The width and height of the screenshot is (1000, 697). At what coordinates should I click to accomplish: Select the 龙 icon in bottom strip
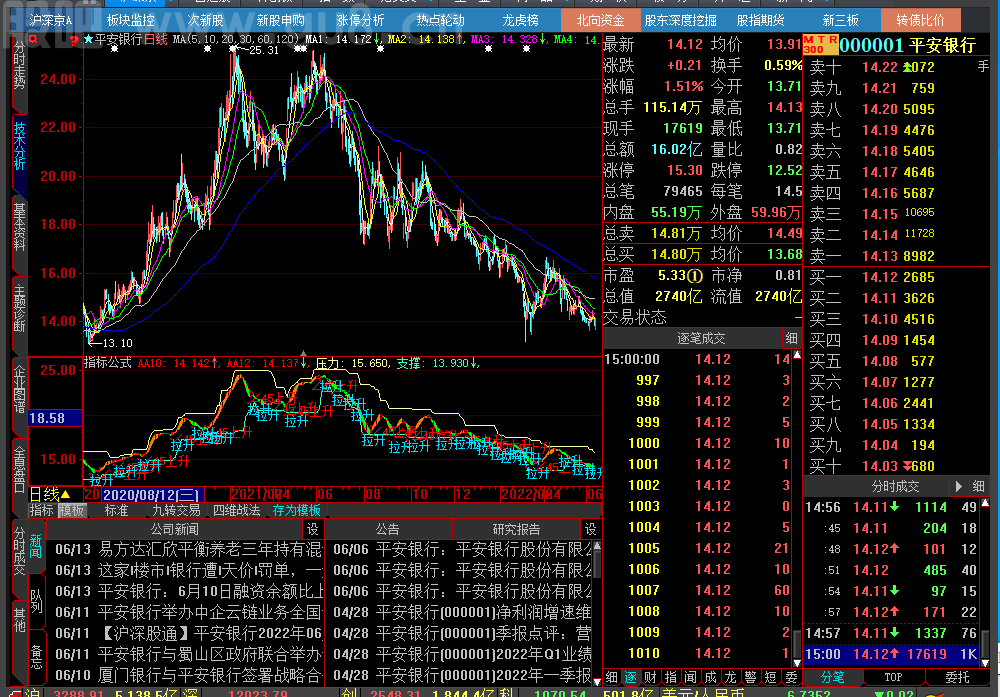pos(730,677)
